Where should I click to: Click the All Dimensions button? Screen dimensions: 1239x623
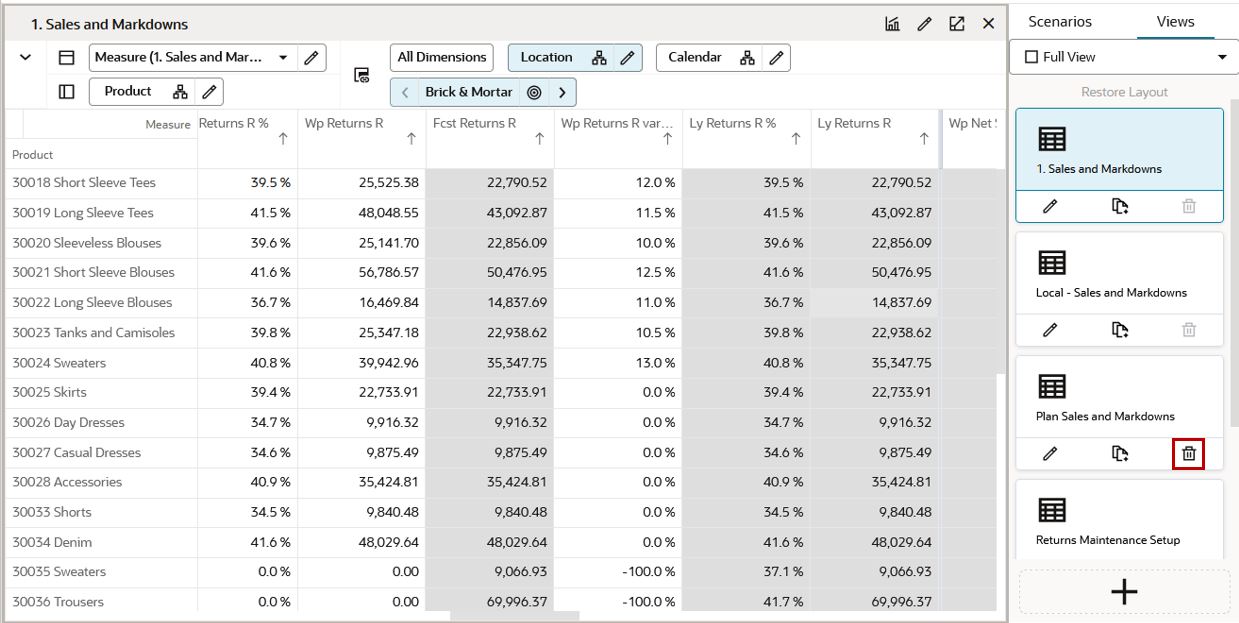point(442,58)
